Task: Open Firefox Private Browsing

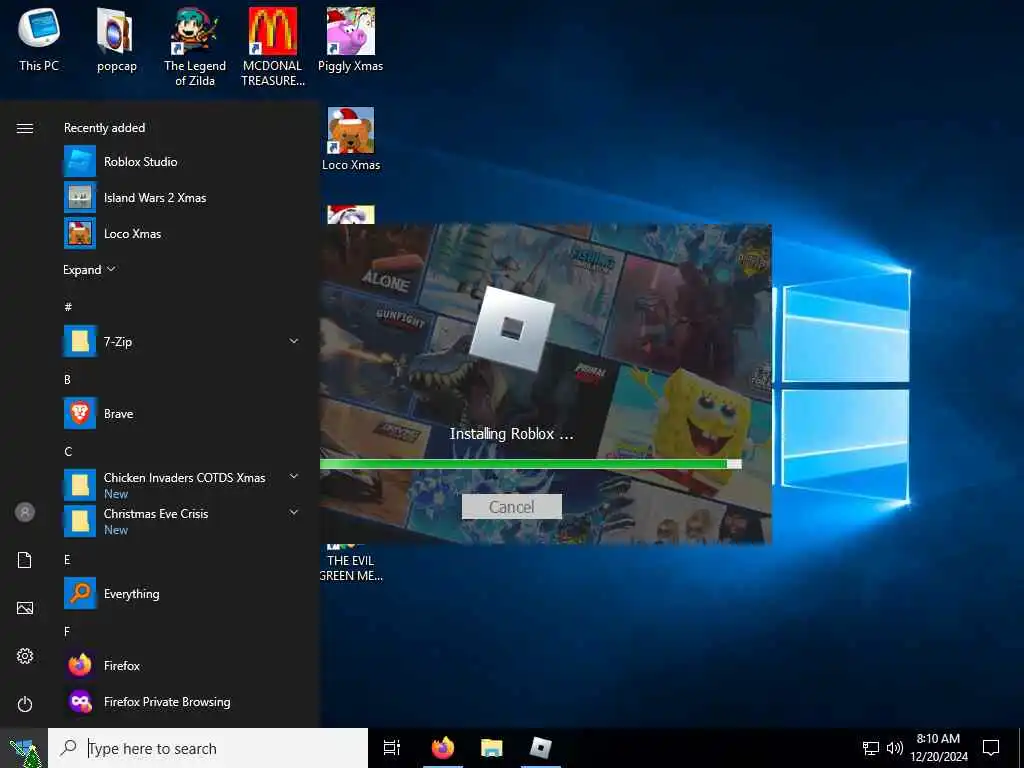Action: 182,702
